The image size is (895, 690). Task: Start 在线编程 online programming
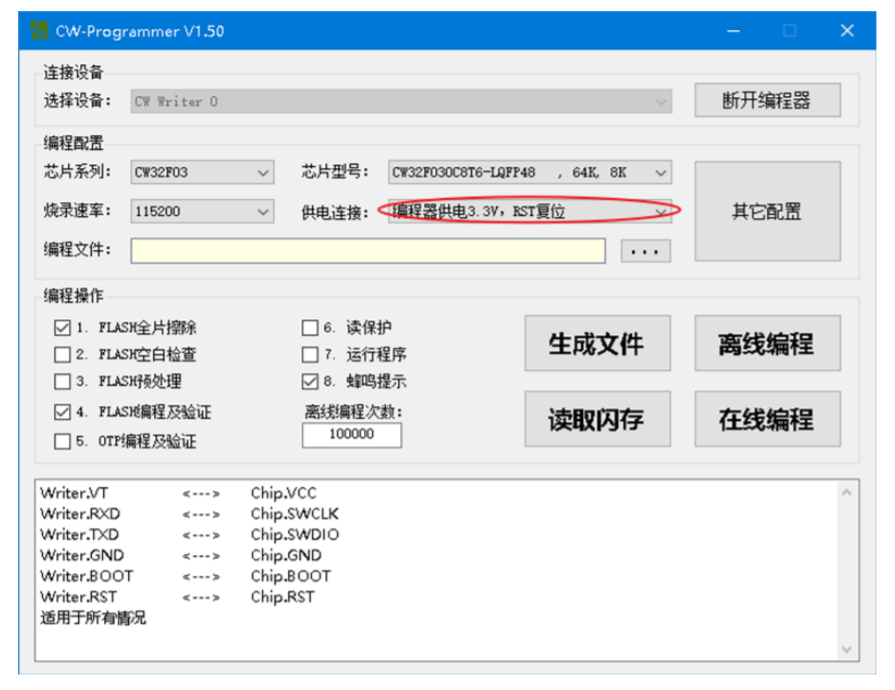click(767, 419)
